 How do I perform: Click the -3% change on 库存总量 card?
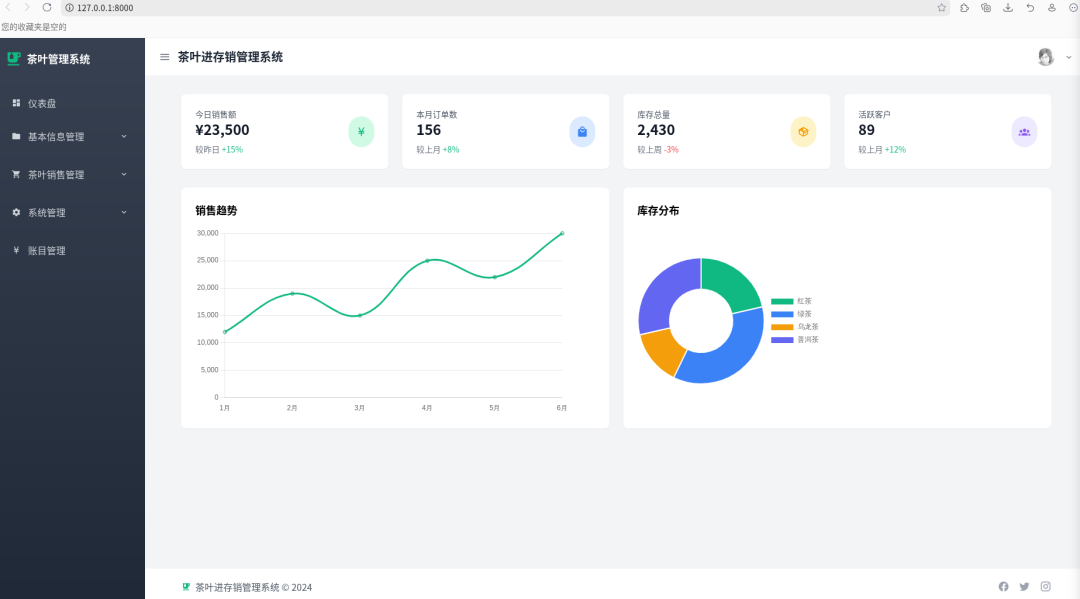(x=671, y=149)
